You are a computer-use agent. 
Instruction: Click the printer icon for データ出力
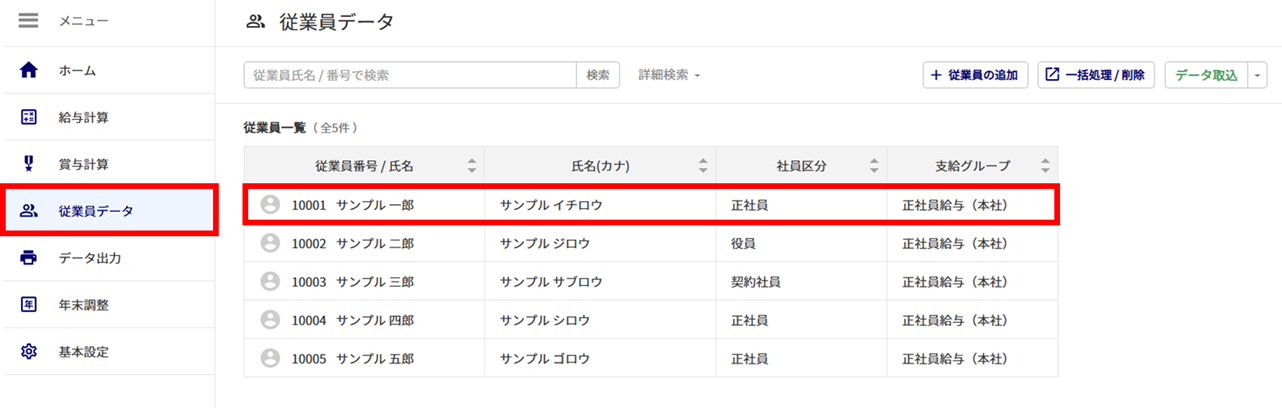[29, 258]
